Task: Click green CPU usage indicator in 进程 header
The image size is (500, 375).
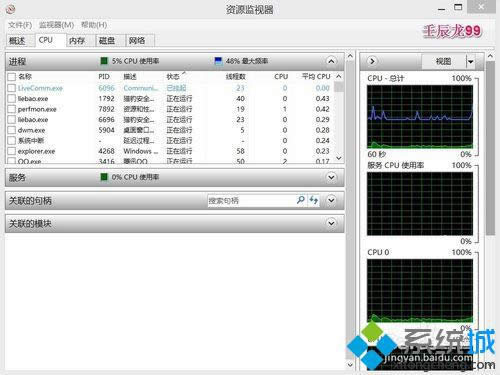Action: [104, 61]
